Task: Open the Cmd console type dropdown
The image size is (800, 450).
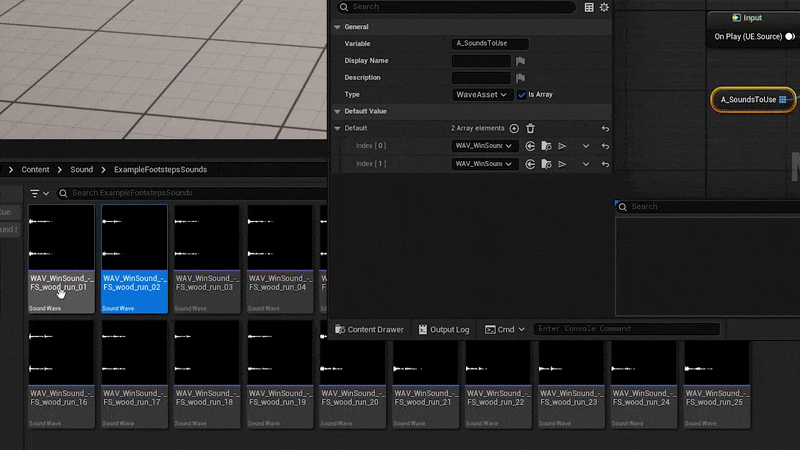Action: click(505, 330)
